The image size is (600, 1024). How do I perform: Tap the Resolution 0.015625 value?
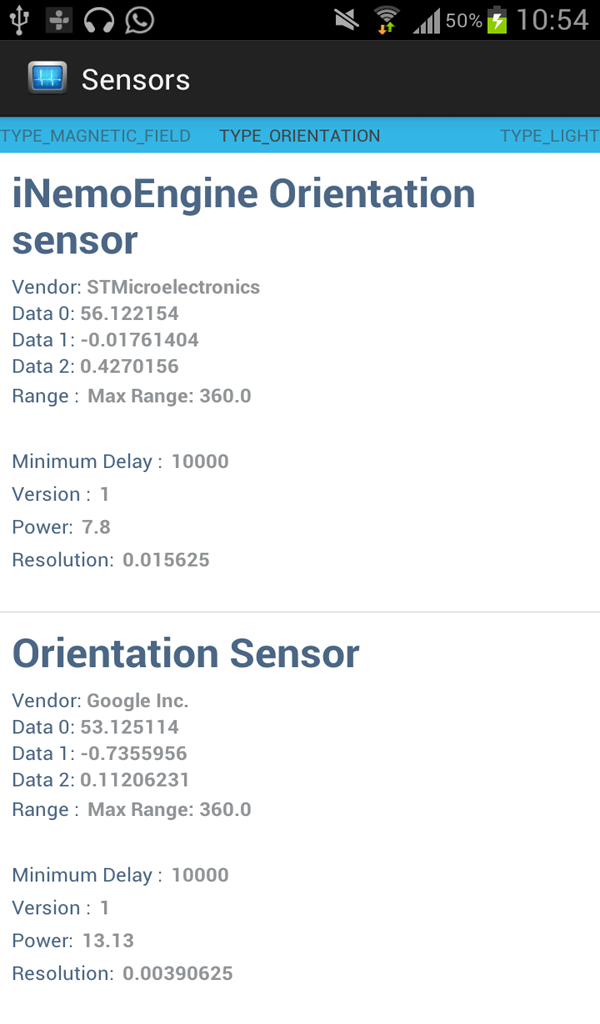[110, 560]
